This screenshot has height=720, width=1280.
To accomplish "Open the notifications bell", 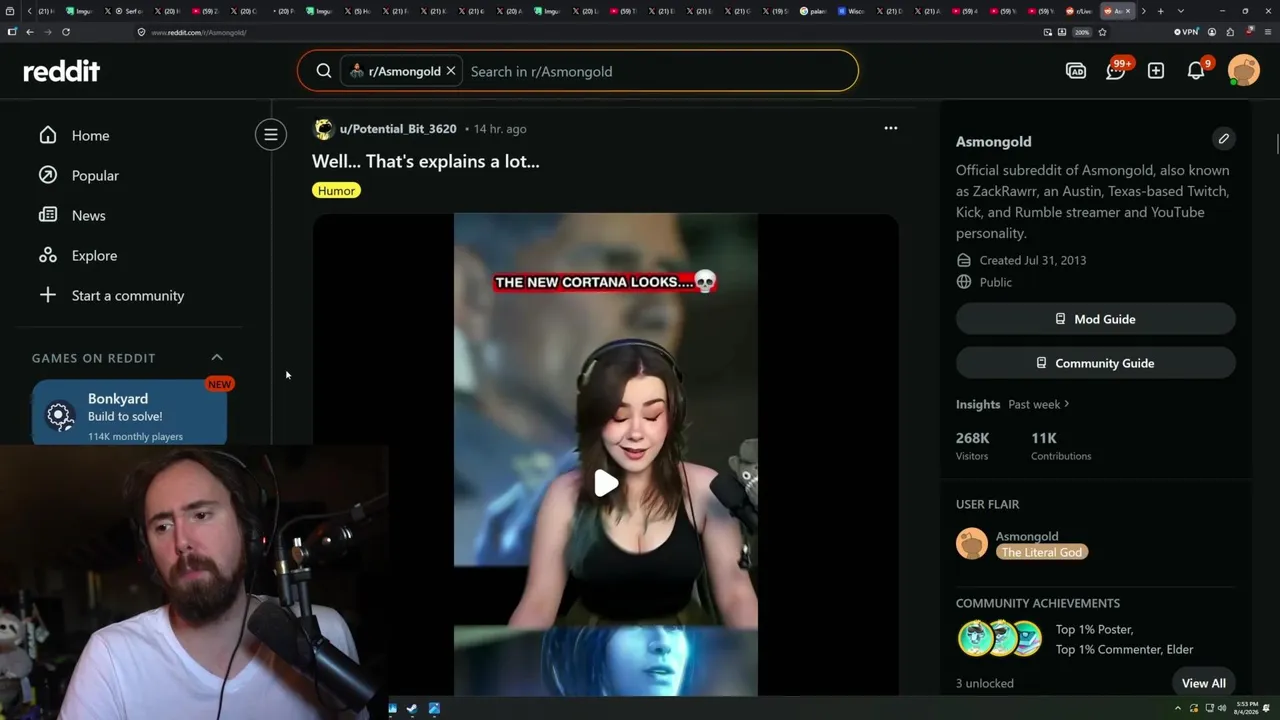I will tap(1196, 71).
